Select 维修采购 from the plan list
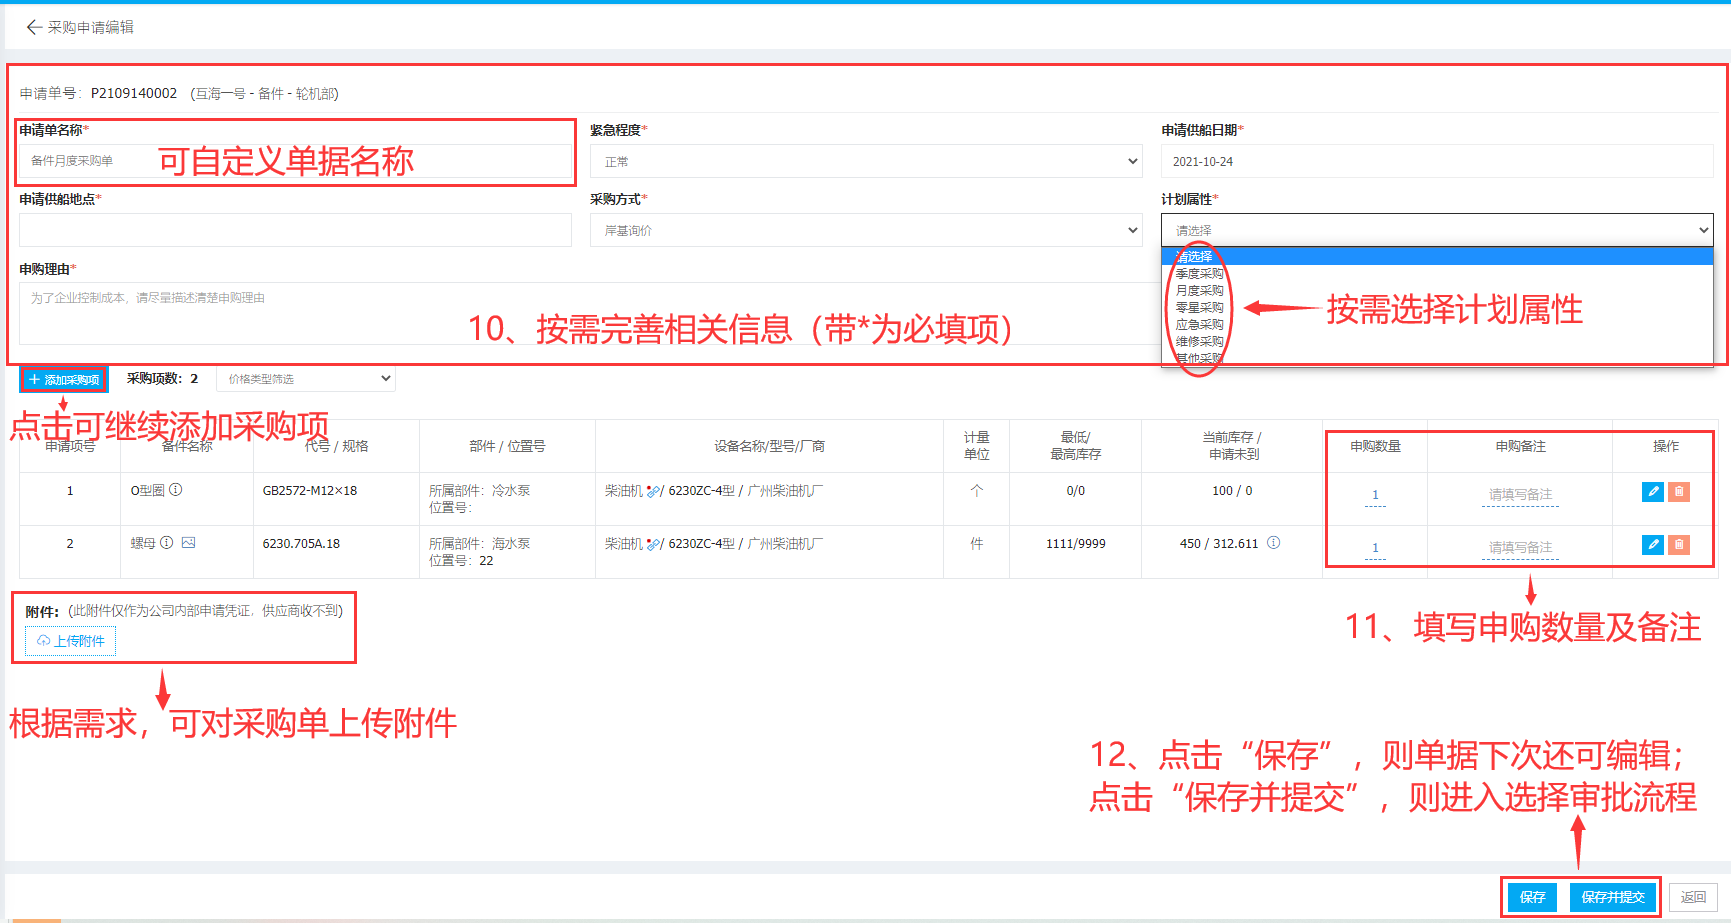This screenshot has height=923, width=1731. click(x=1437, y=342)
